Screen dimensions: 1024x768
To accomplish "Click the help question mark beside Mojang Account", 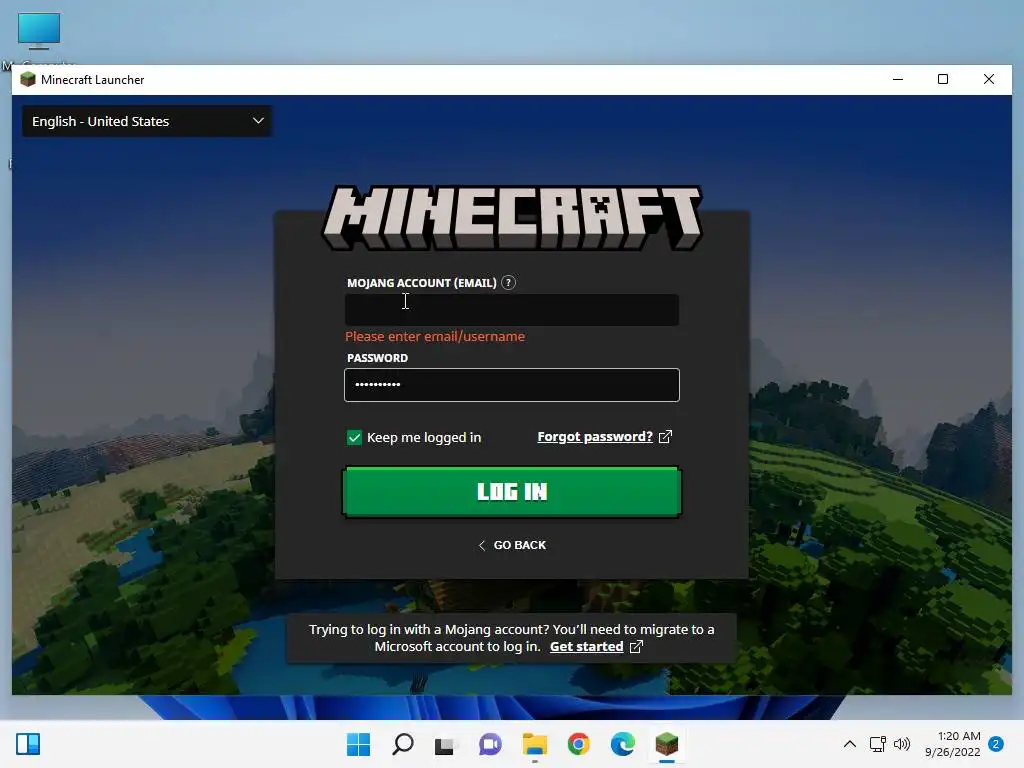I will point(508,283).
